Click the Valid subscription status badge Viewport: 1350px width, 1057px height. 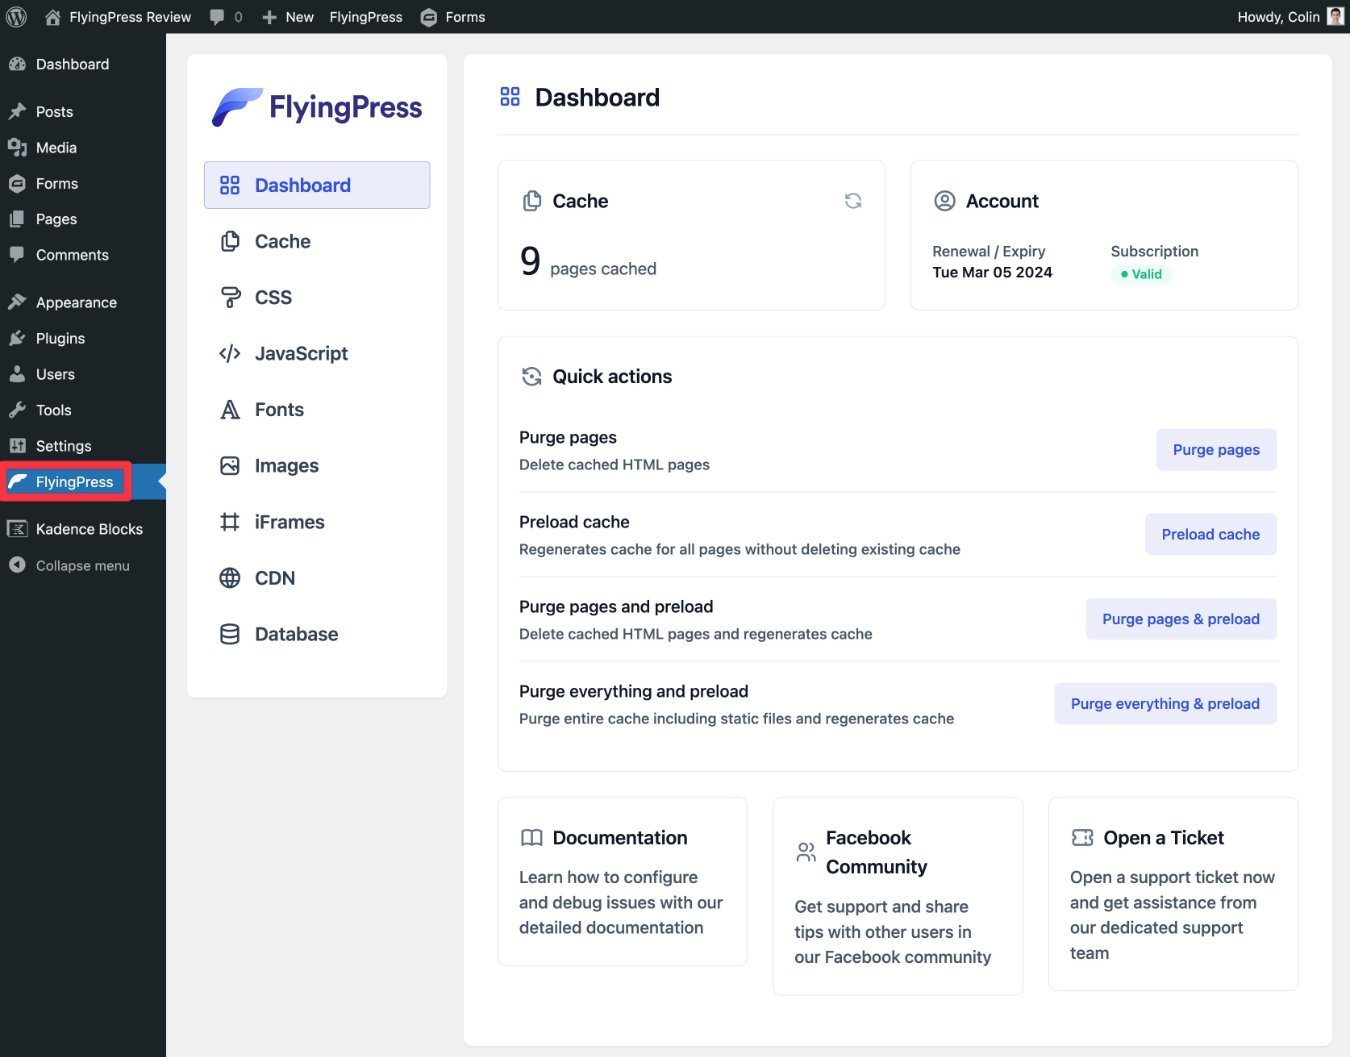pos(1141,274)
